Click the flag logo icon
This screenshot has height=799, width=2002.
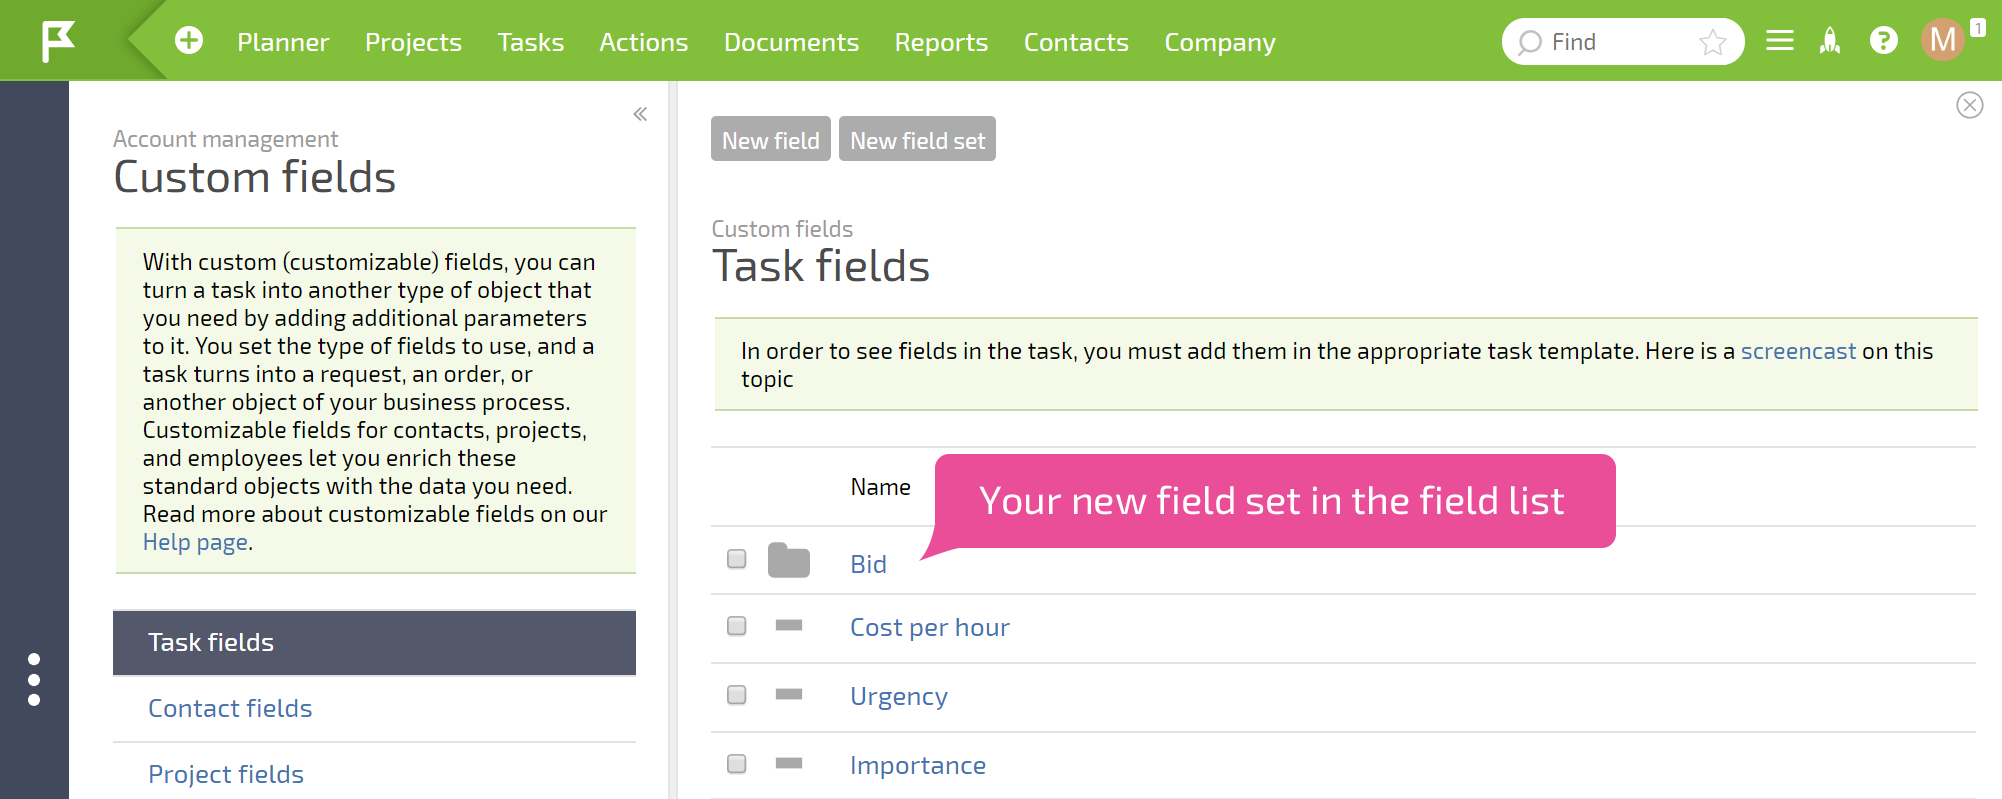(x=58, y=41)
